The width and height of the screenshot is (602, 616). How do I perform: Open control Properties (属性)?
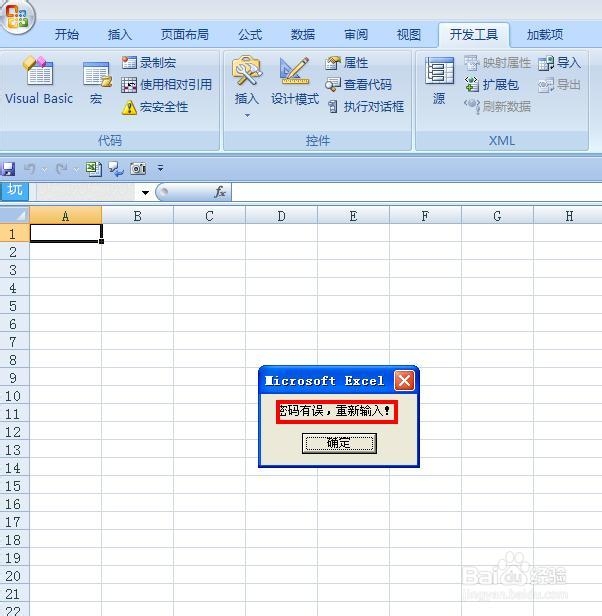point(347,62)
